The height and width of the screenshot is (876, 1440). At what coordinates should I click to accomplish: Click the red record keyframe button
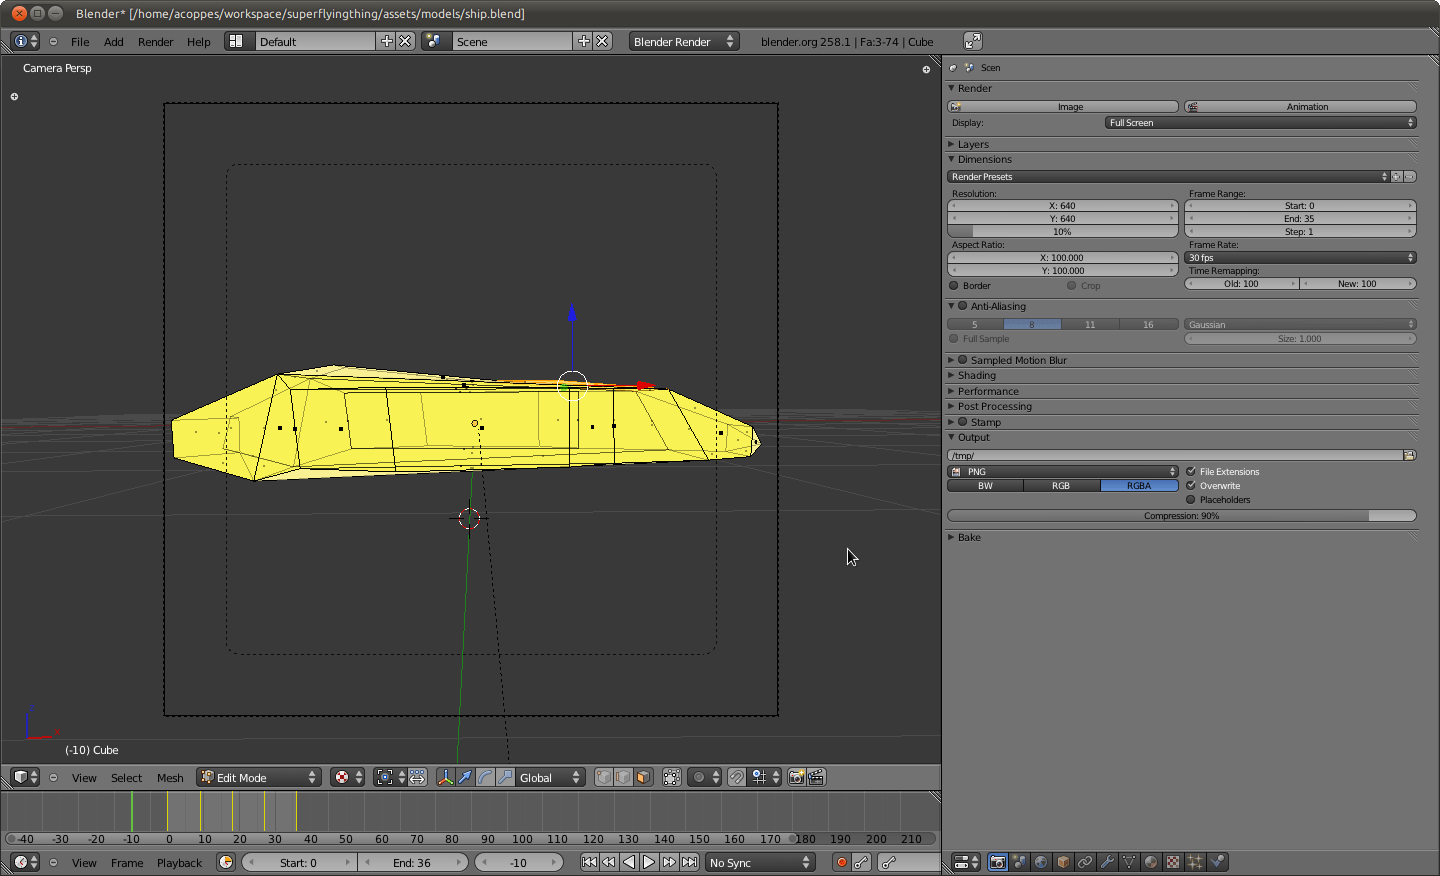pos(841,862)
